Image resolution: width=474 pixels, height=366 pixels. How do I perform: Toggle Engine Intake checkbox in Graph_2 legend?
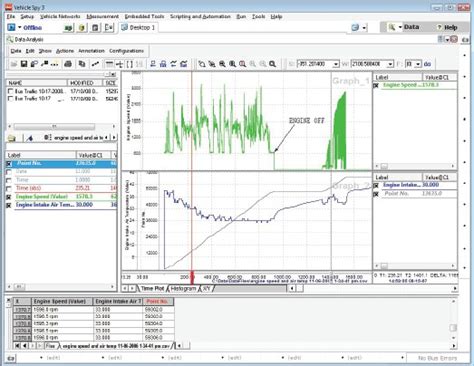coord(376,185)
